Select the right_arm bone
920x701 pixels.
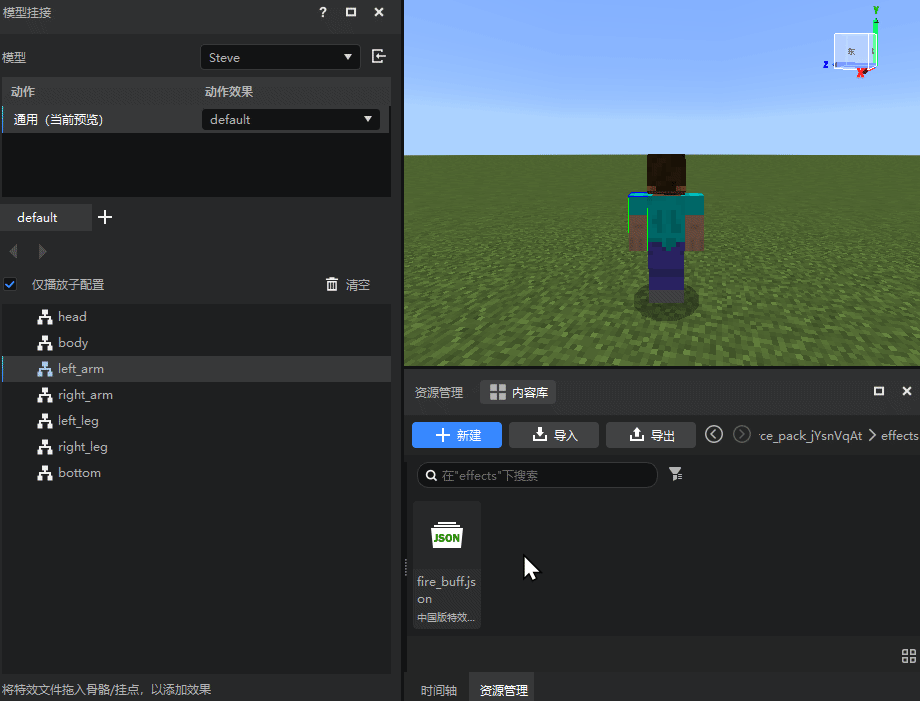(197, 395)
